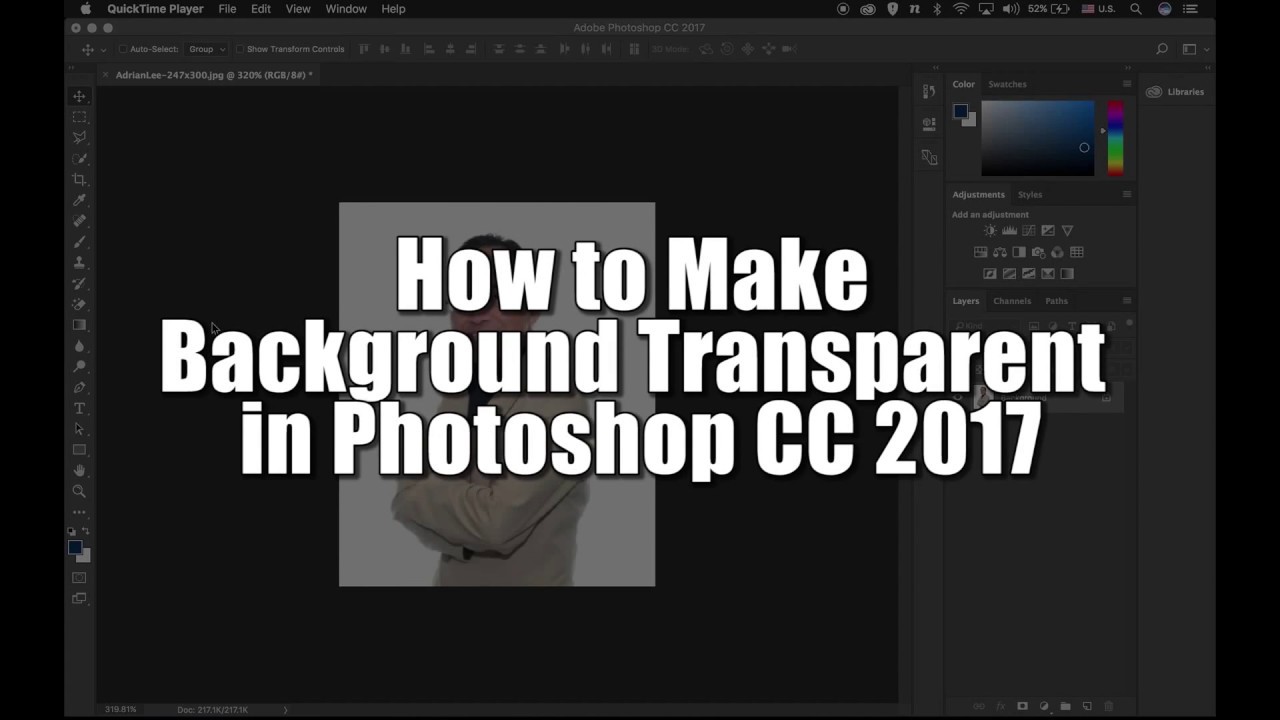Toggle the Auto-Select checkbox
The image size is (1280, 720).
(x=123, y=49)
